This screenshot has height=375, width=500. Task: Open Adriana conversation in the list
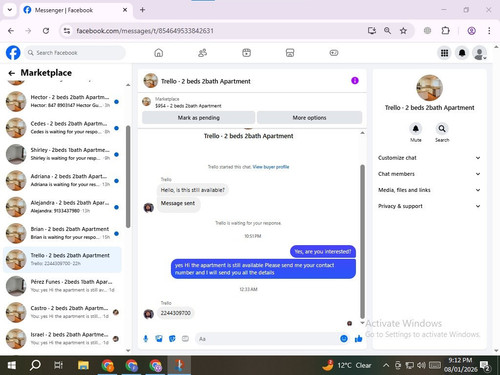pos(62,180)
